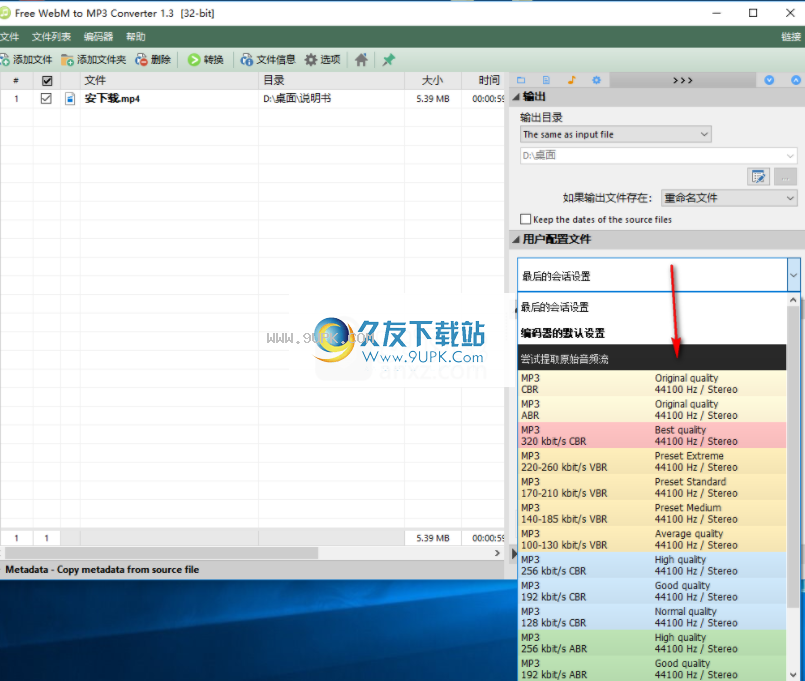
Task: Choose MP3 ABR Original quality profile
Action: click(652, 409)
